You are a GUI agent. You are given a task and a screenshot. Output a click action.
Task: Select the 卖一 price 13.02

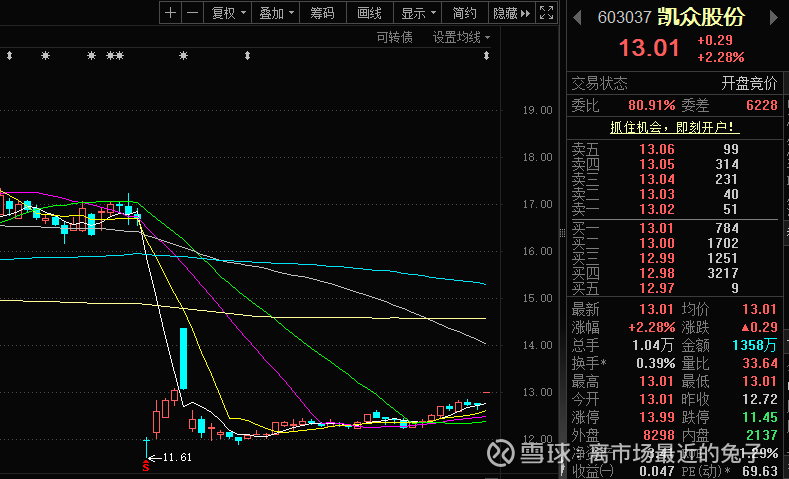click(657, 209)
